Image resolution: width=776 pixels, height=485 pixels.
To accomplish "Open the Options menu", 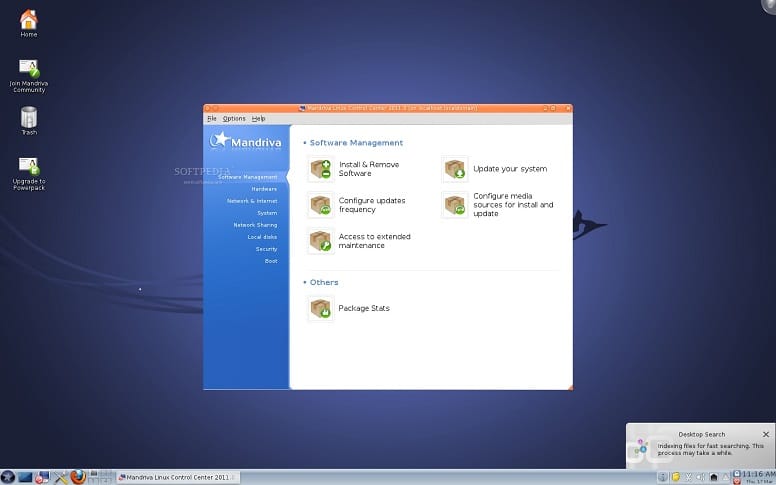I will coord(234,119).
